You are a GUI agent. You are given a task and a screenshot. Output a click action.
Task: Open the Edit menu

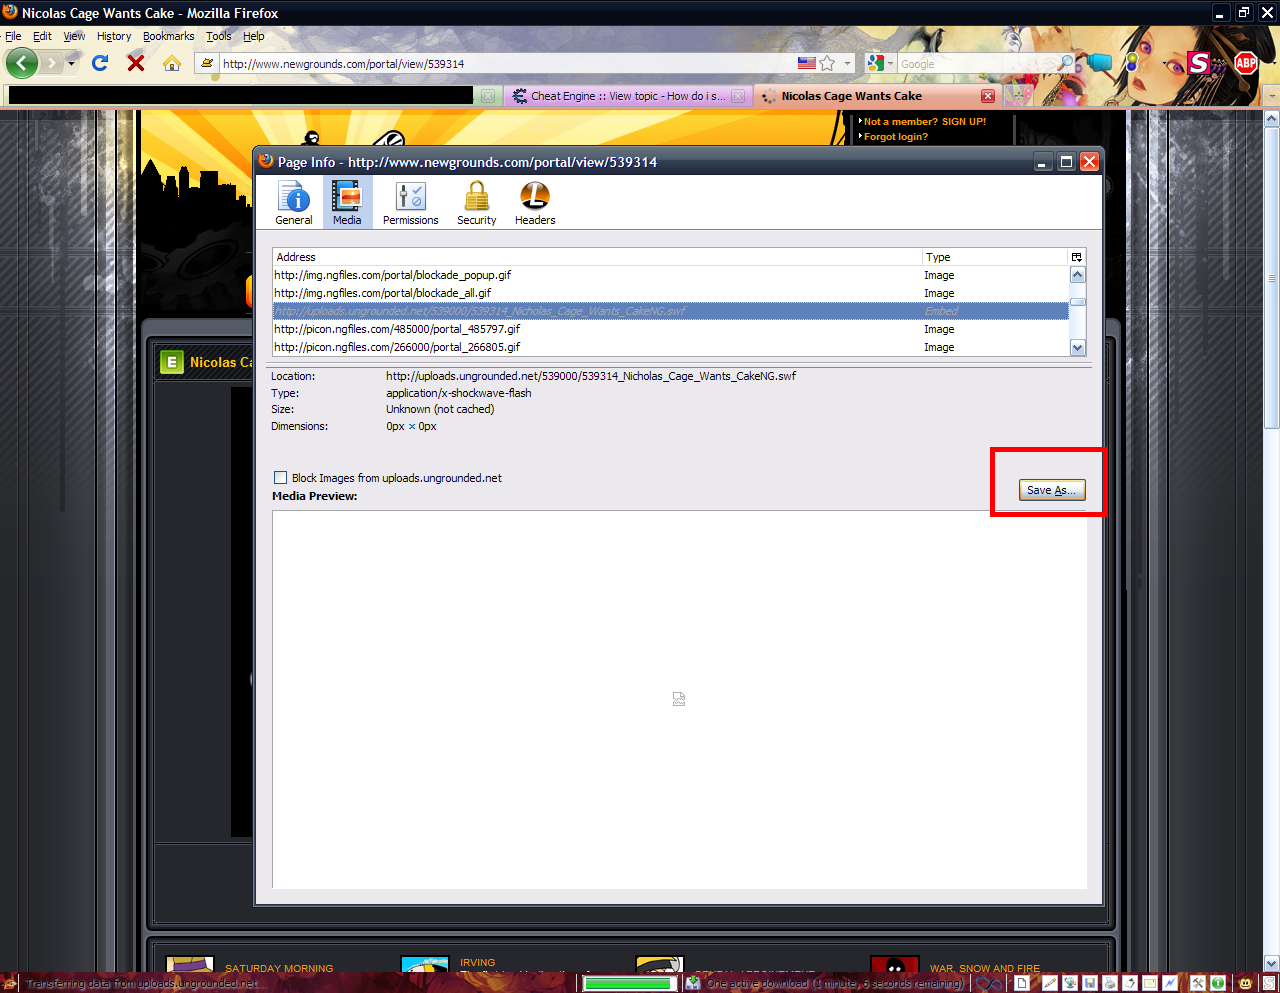click(42, 36)
